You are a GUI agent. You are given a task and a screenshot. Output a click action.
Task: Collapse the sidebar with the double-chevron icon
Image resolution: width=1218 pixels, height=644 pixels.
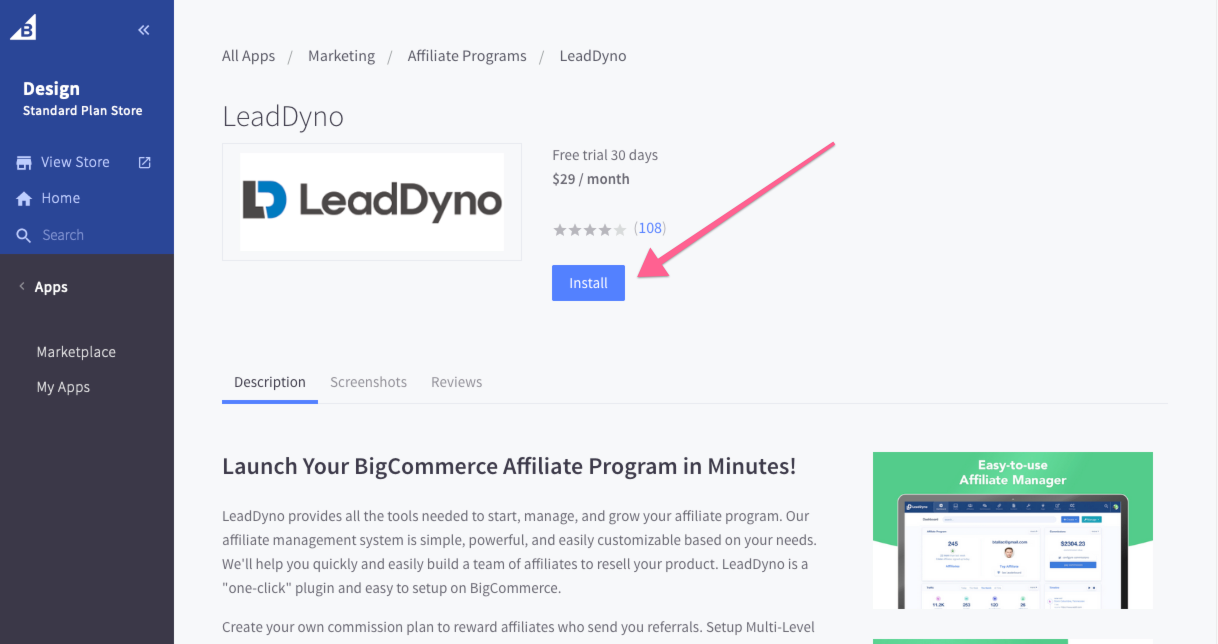pyautogui.click(x=143, y=29)
